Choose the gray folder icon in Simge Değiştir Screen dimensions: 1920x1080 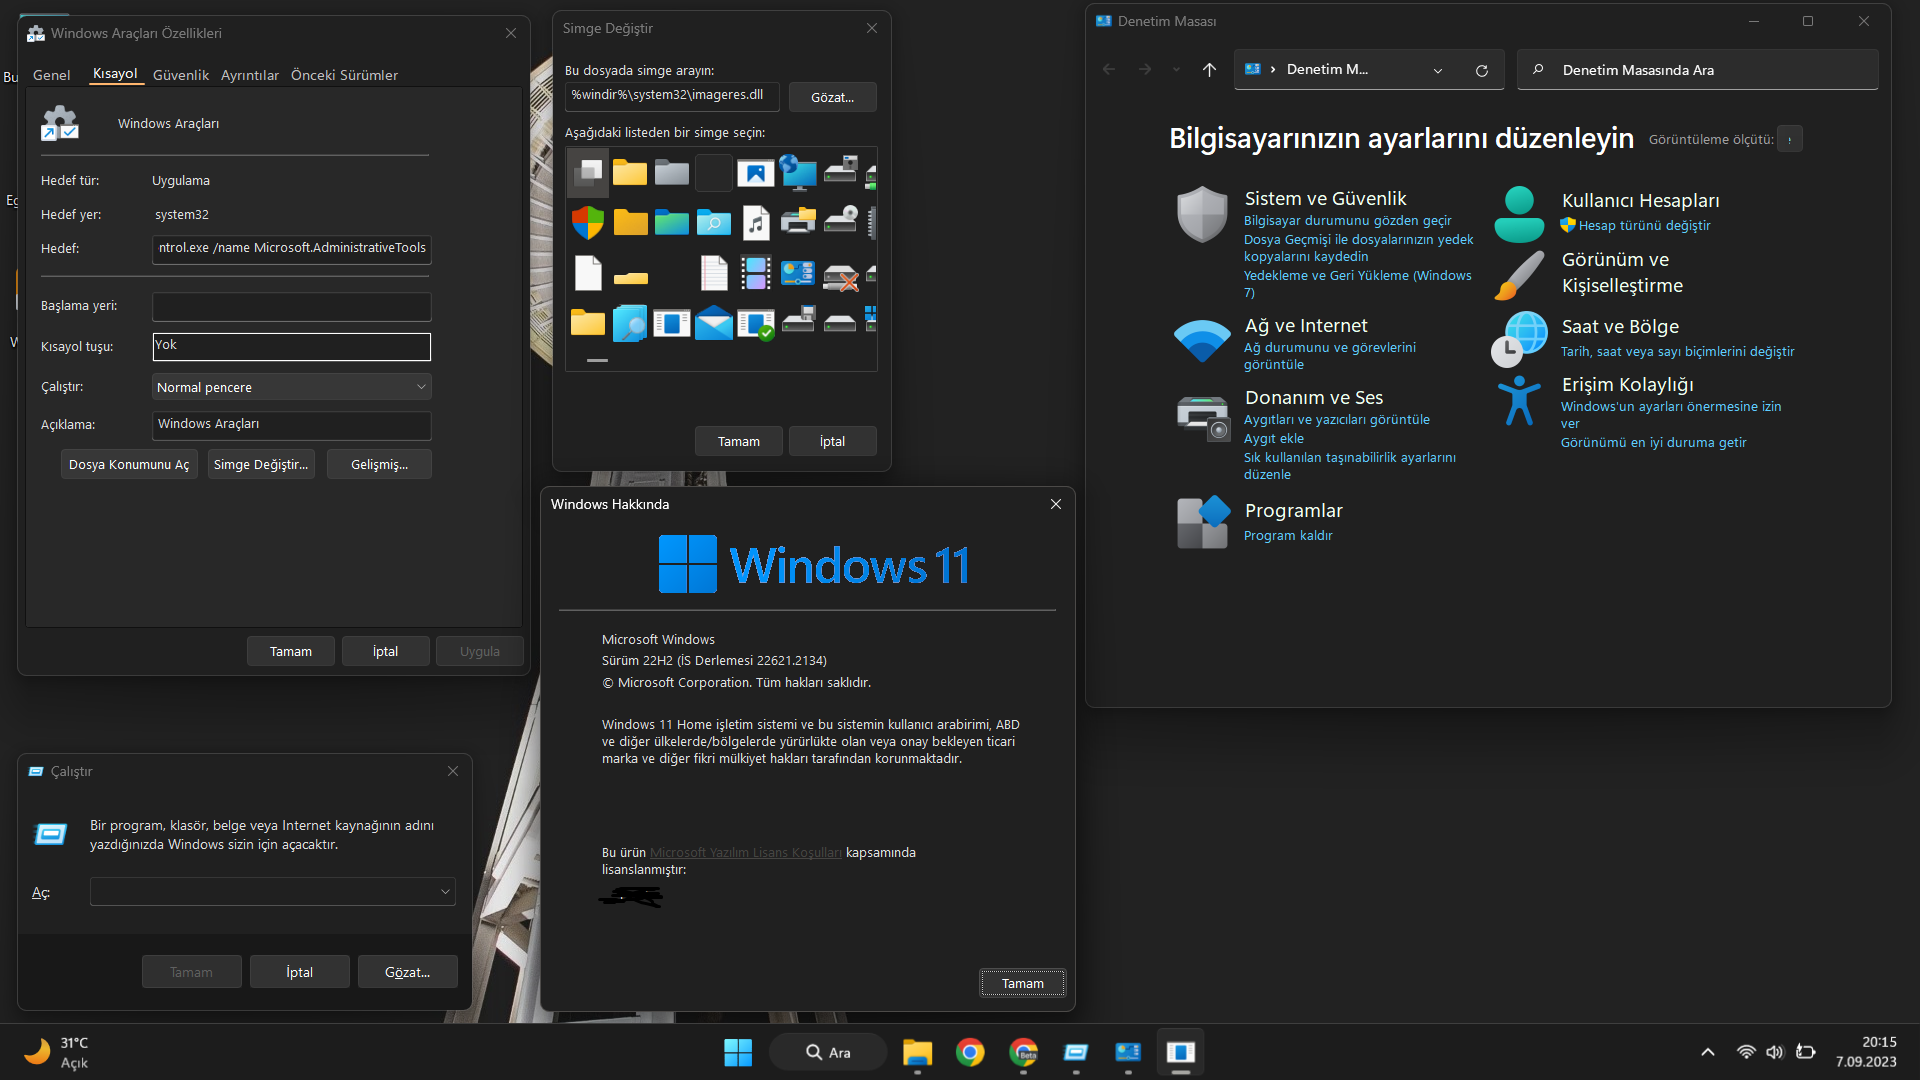672,172
